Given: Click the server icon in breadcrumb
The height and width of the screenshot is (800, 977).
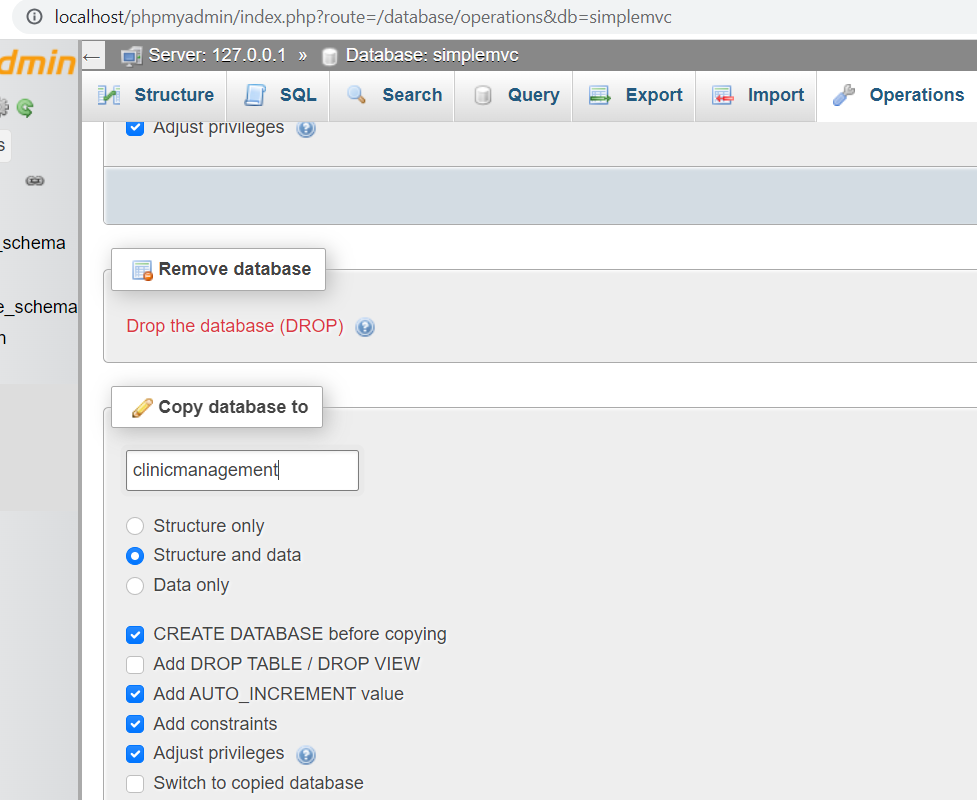Looking at the screenshot, I should pyautogui.click(x=131, y=56).
